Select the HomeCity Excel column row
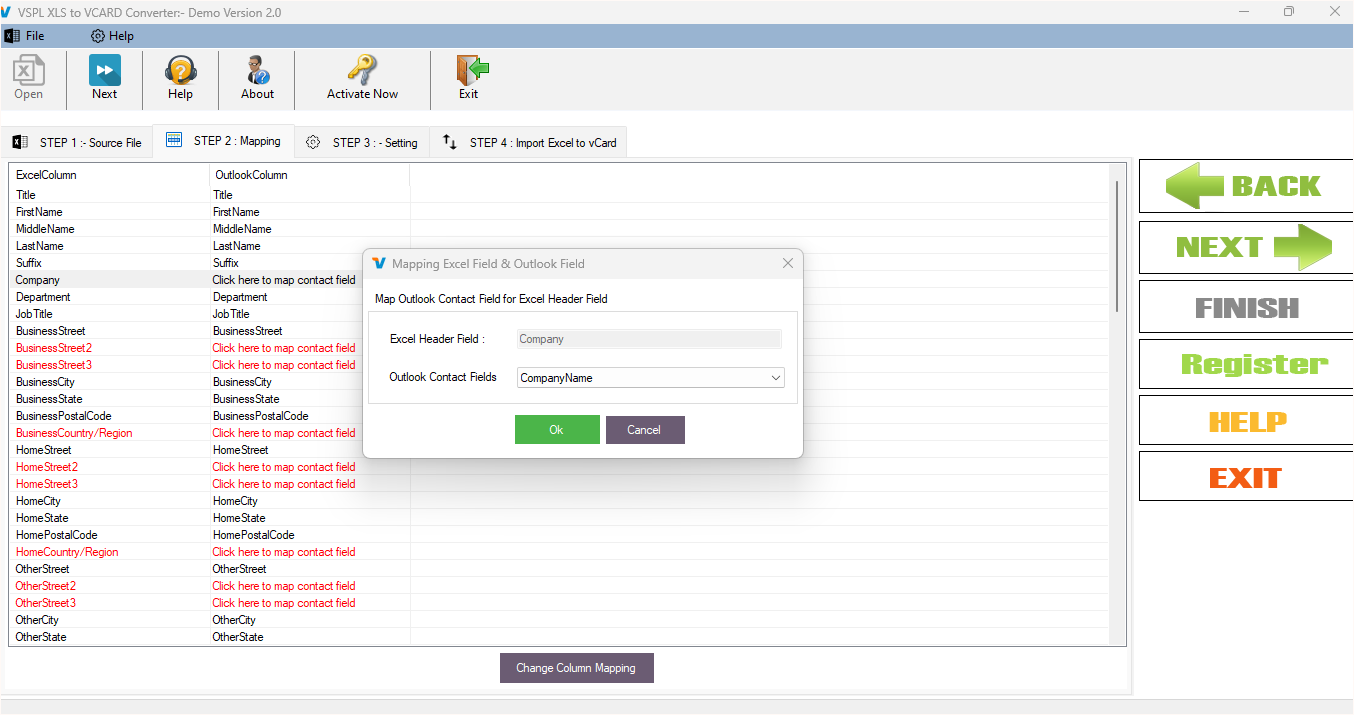Image resolution: width=1354 pixels, height=715 pixels. [x=39, y=501]
